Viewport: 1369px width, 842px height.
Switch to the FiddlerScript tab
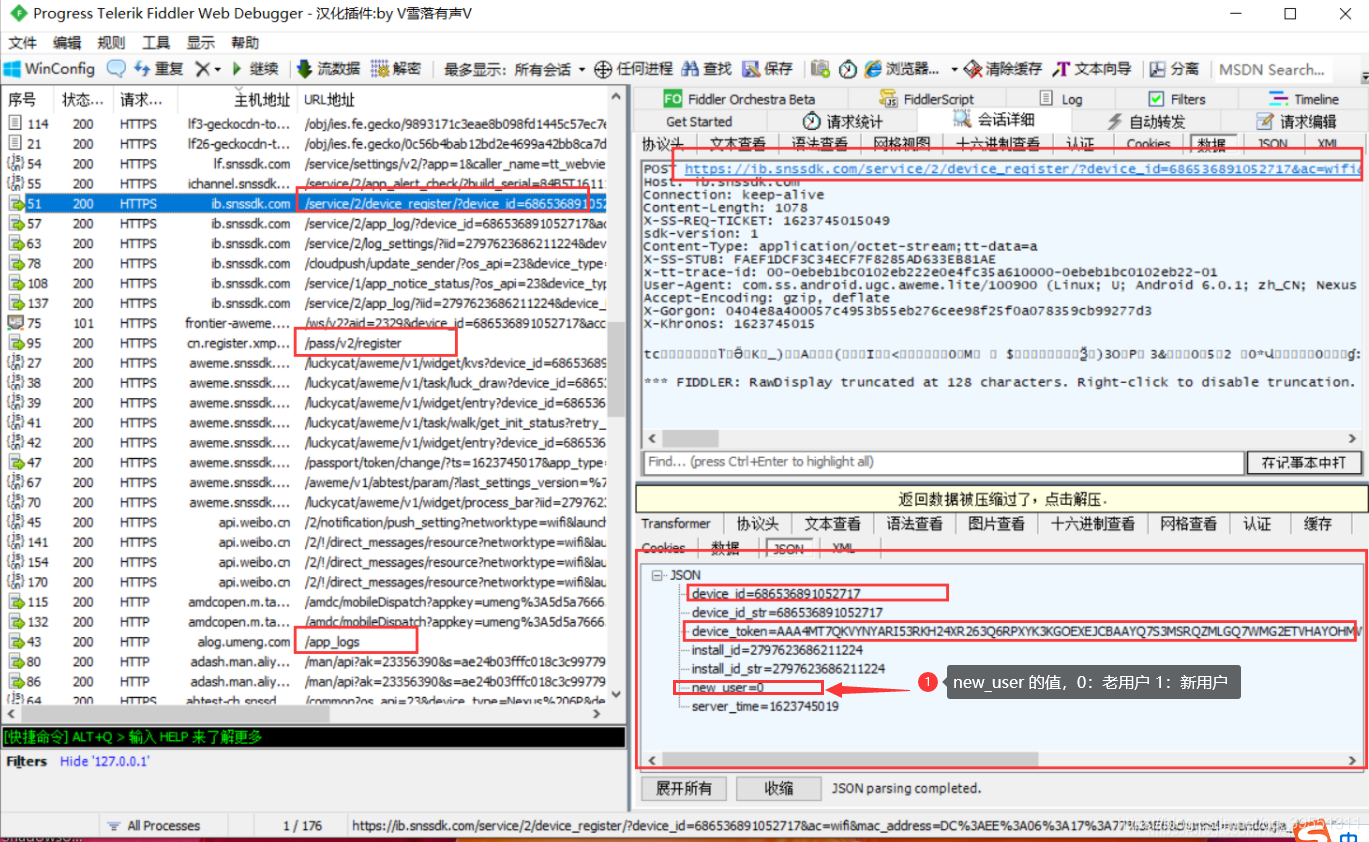(x=927, y=99)
